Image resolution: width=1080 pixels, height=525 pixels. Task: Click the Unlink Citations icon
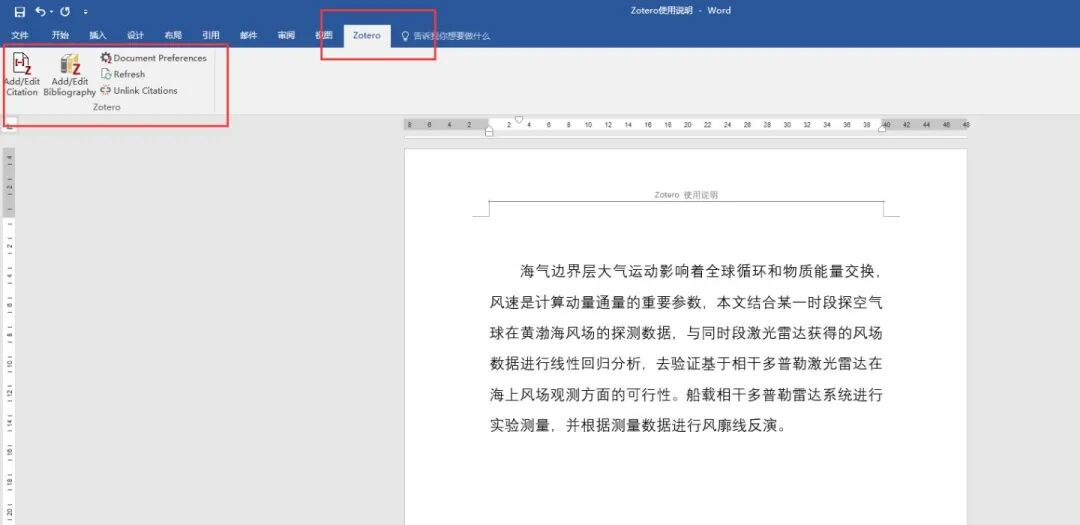(x=106, y=90)
